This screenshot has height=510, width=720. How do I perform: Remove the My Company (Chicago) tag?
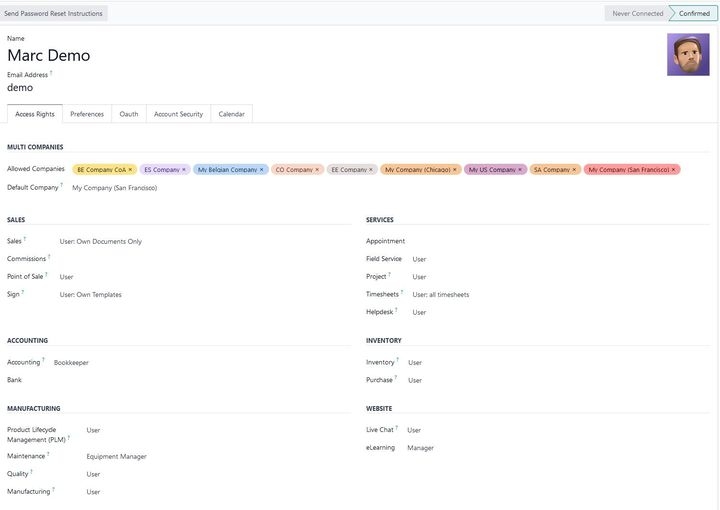click(455, 170)
